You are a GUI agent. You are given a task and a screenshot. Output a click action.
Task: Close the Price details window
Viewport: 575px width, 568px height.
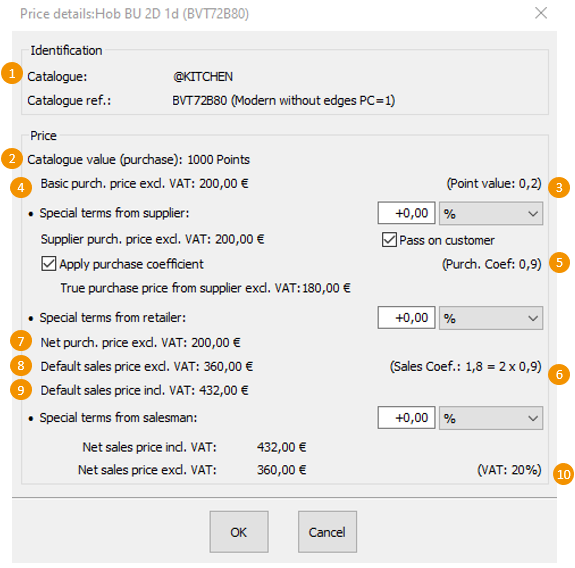coord(541,13)
